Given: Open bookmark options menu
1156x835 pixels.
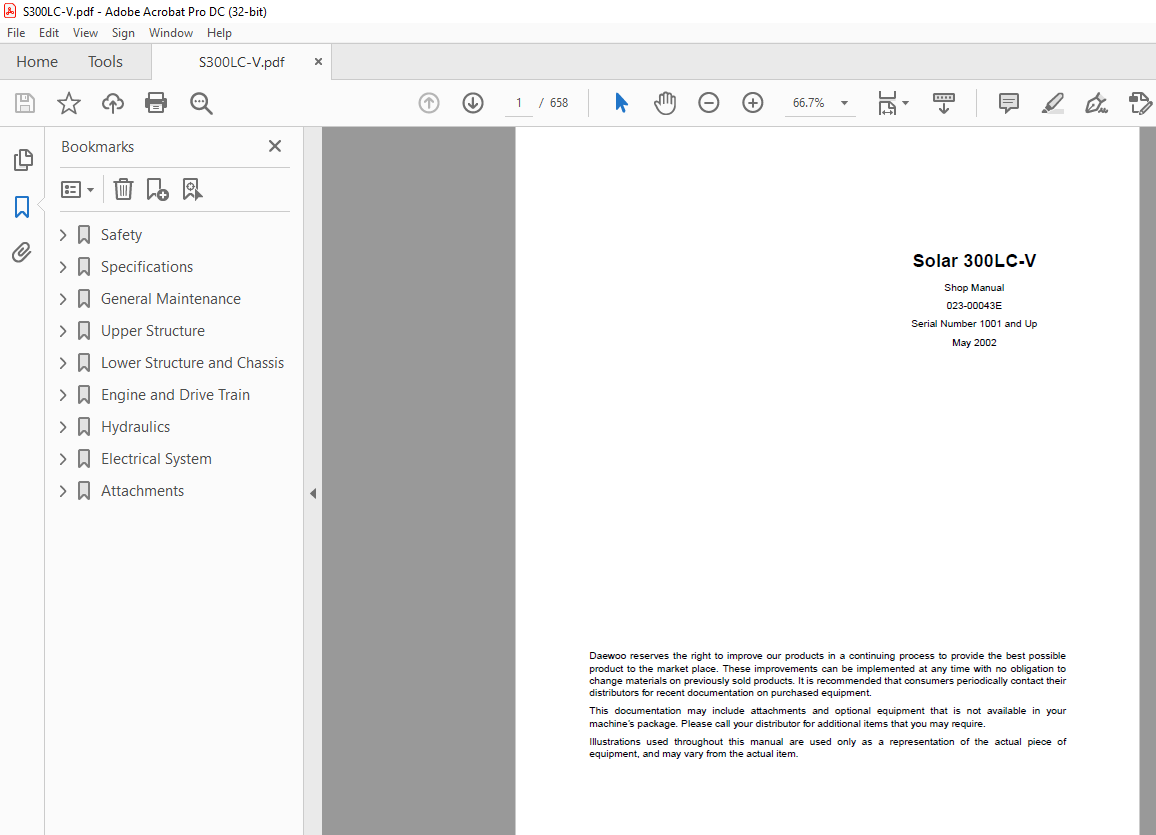Looking at the screenshot, I should 77,189.
